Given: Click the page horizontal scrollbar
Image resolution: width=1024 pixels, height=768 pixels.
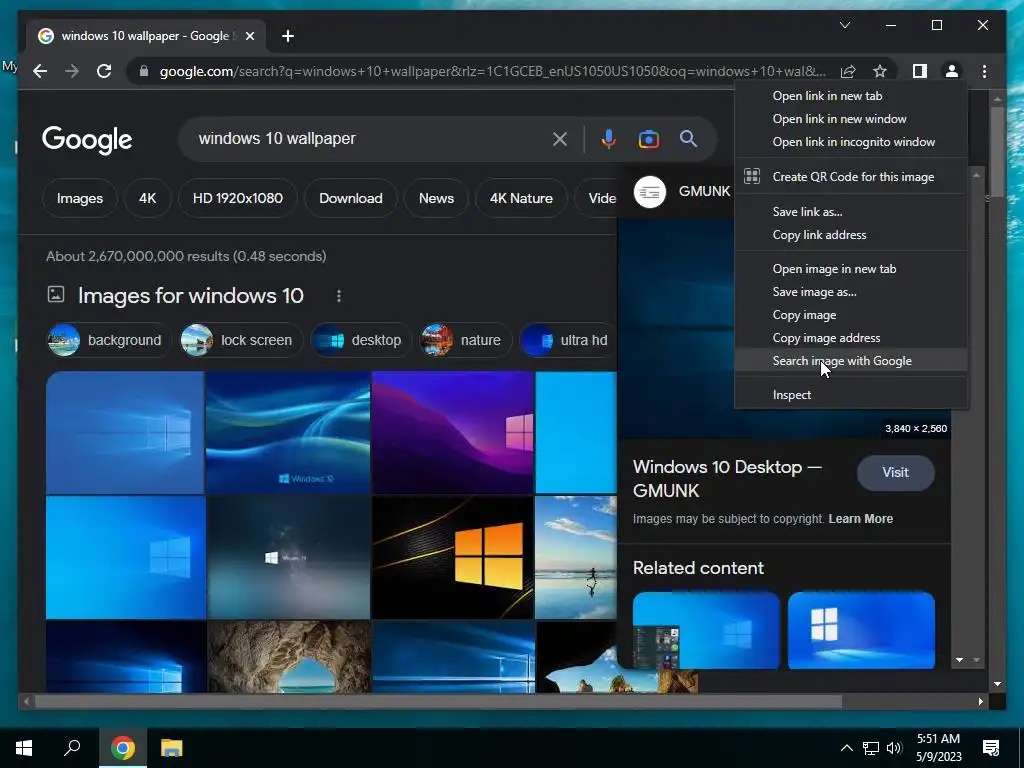Looking at the screenshot, I should click(x=438, y=701).
